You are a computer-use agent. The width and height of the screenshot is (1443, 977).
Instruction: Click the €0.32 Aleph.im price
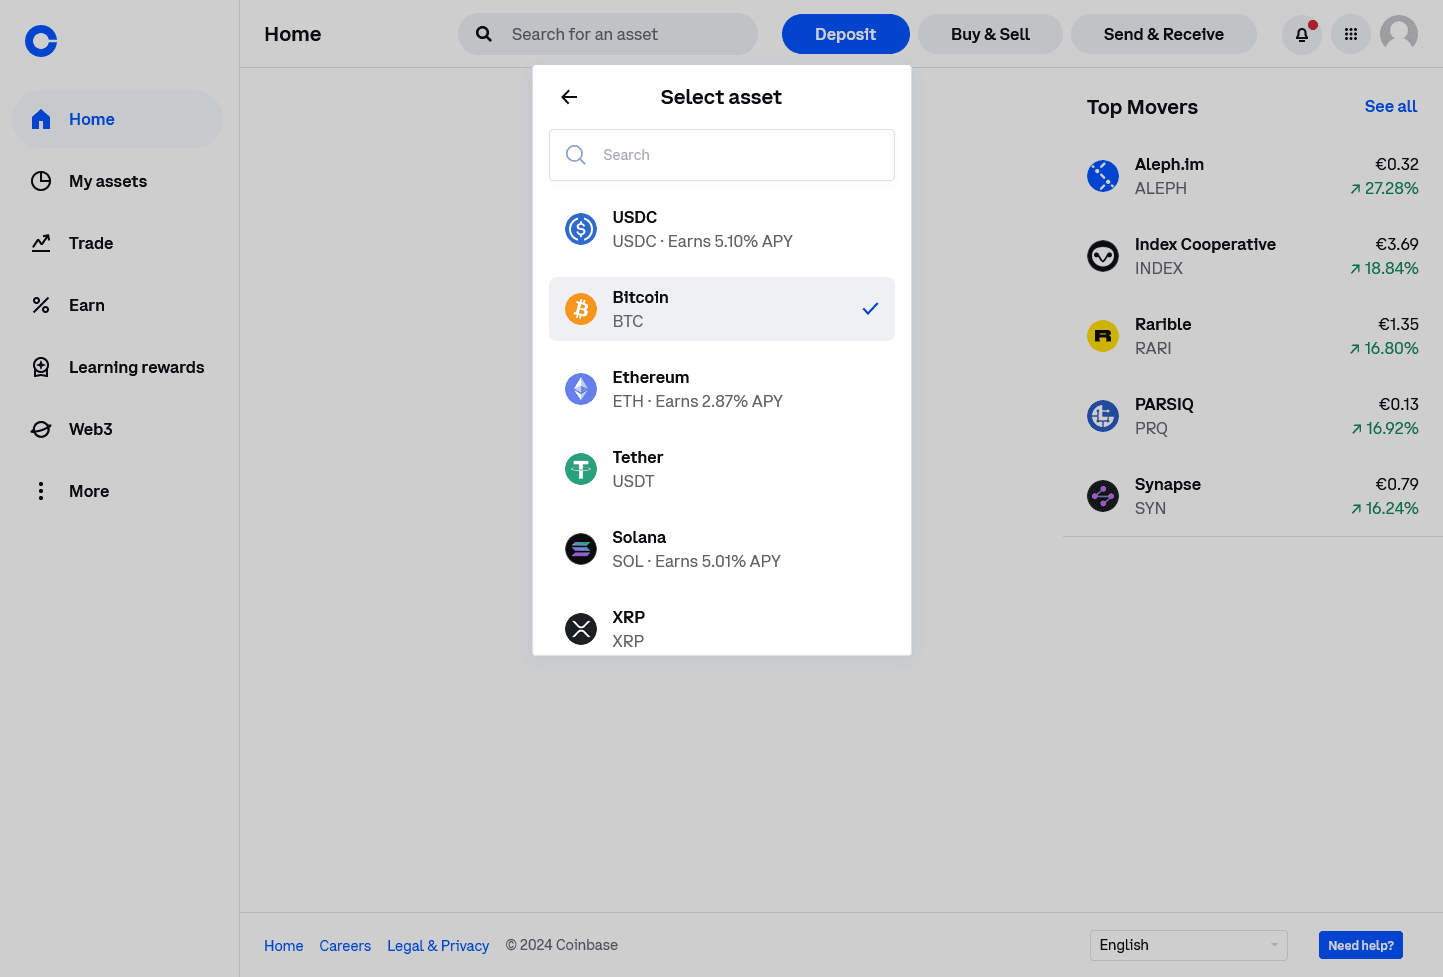pos(1397,164)
